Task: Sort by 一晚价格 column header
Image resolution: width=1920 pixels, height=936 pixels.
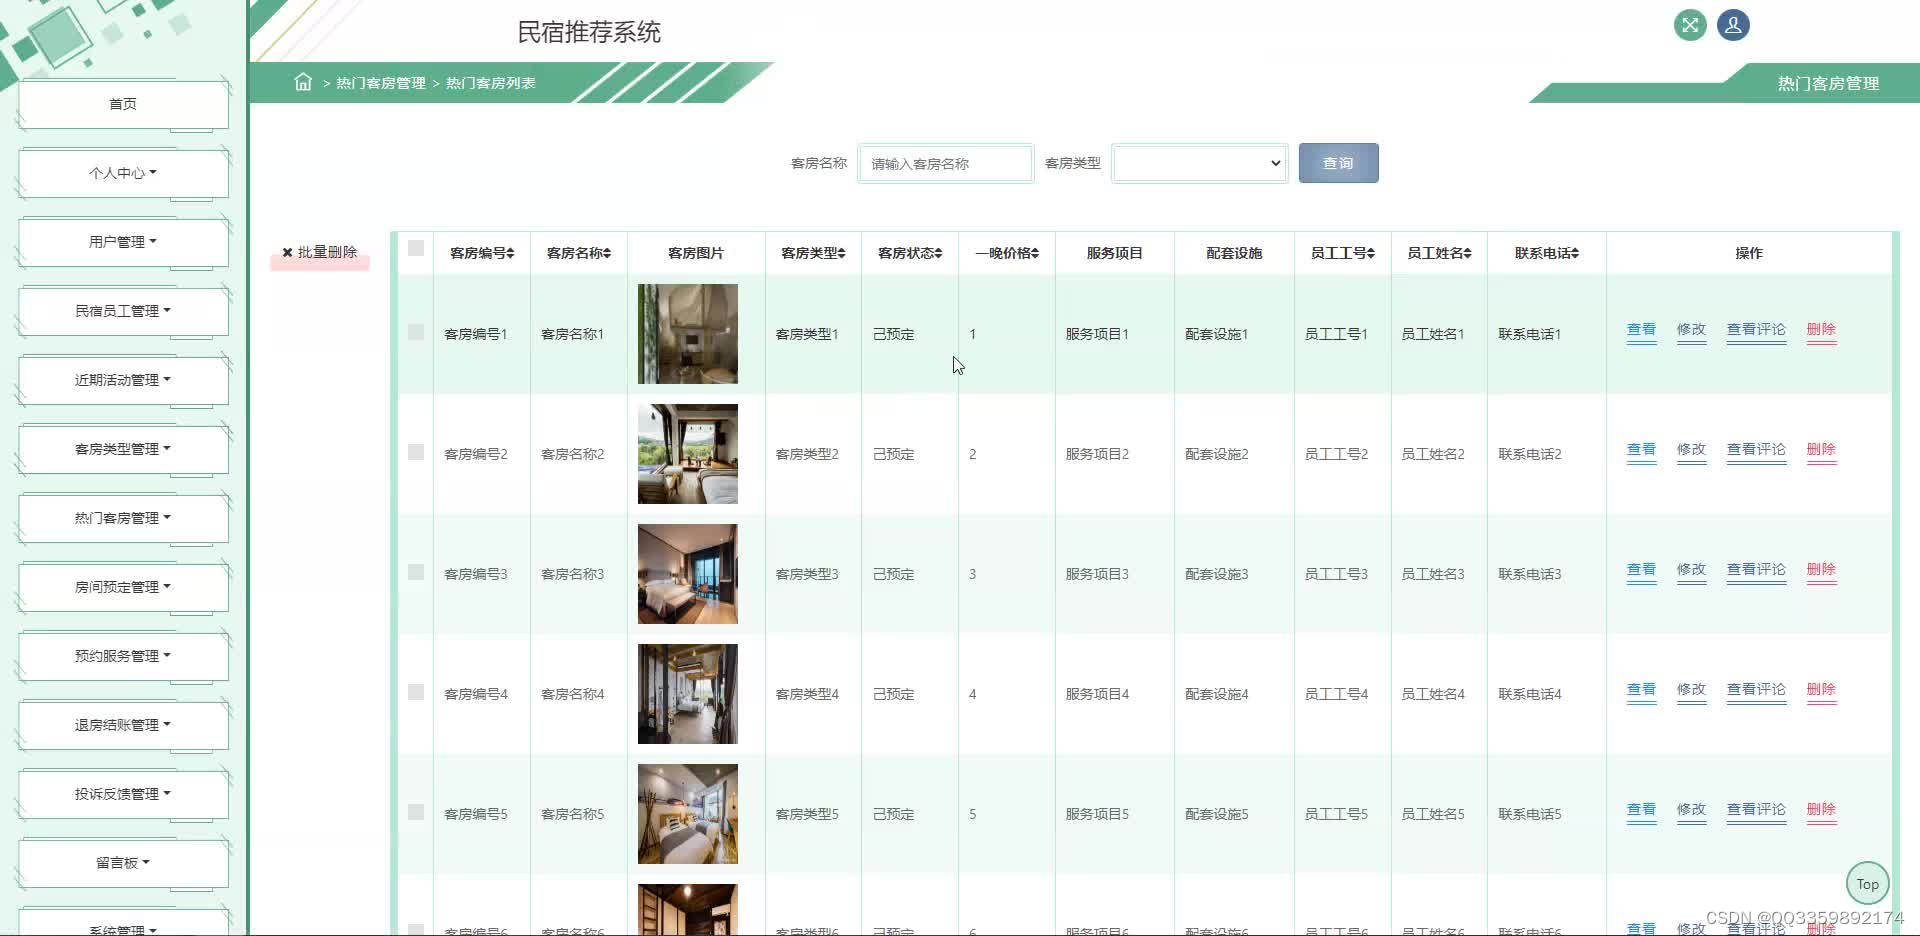Action: tap(1007, 253)
